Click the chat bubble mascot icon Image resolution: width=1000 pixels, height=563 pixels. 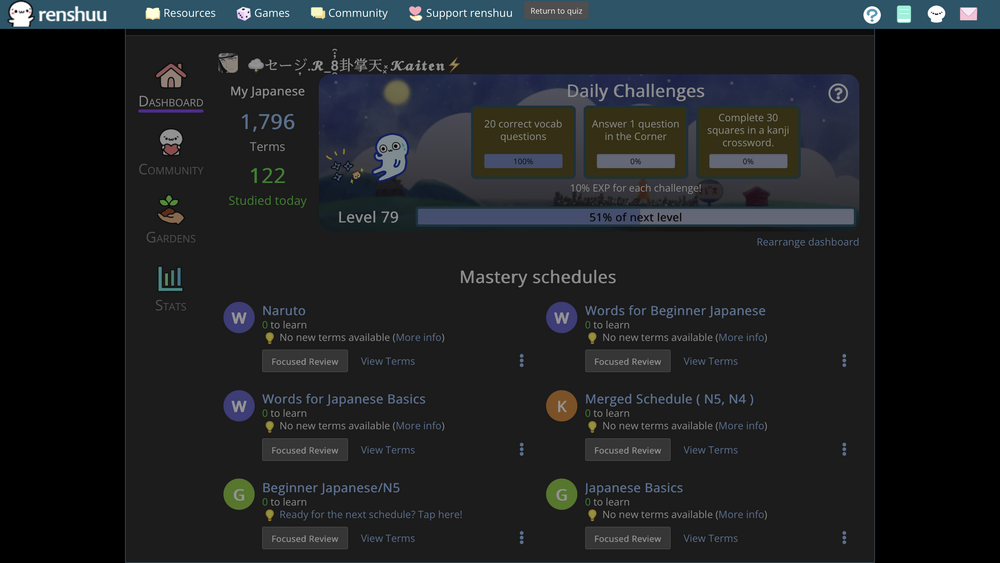click(x=936, y=14)
